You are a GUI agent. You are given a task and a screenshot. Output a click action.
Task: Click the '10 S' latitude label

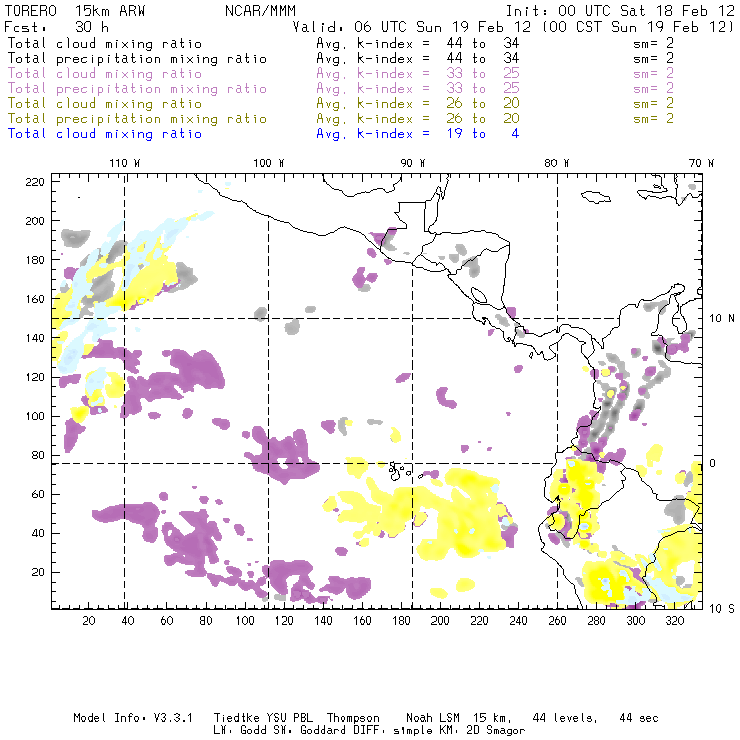(722, 609)
